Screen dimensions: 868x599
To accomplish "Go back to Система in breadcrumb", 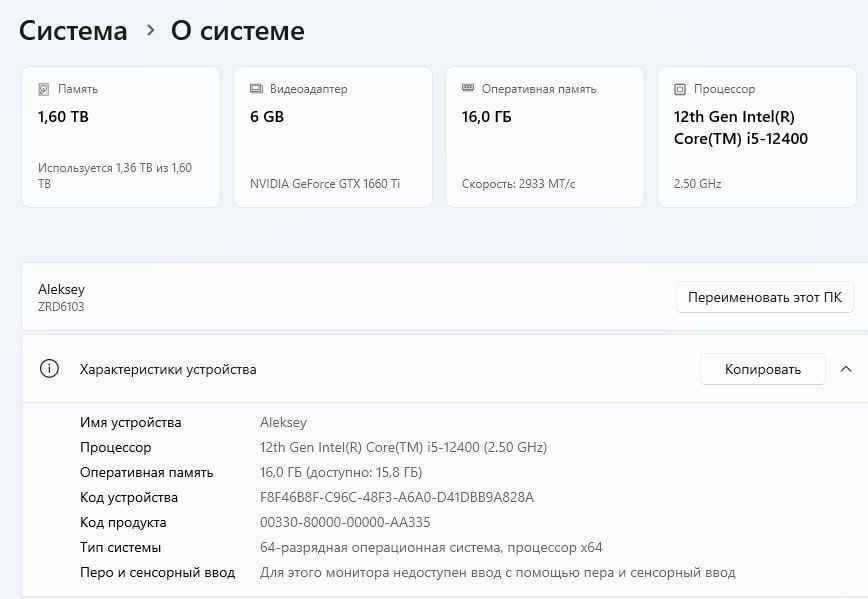I will (x=73, y=30).
